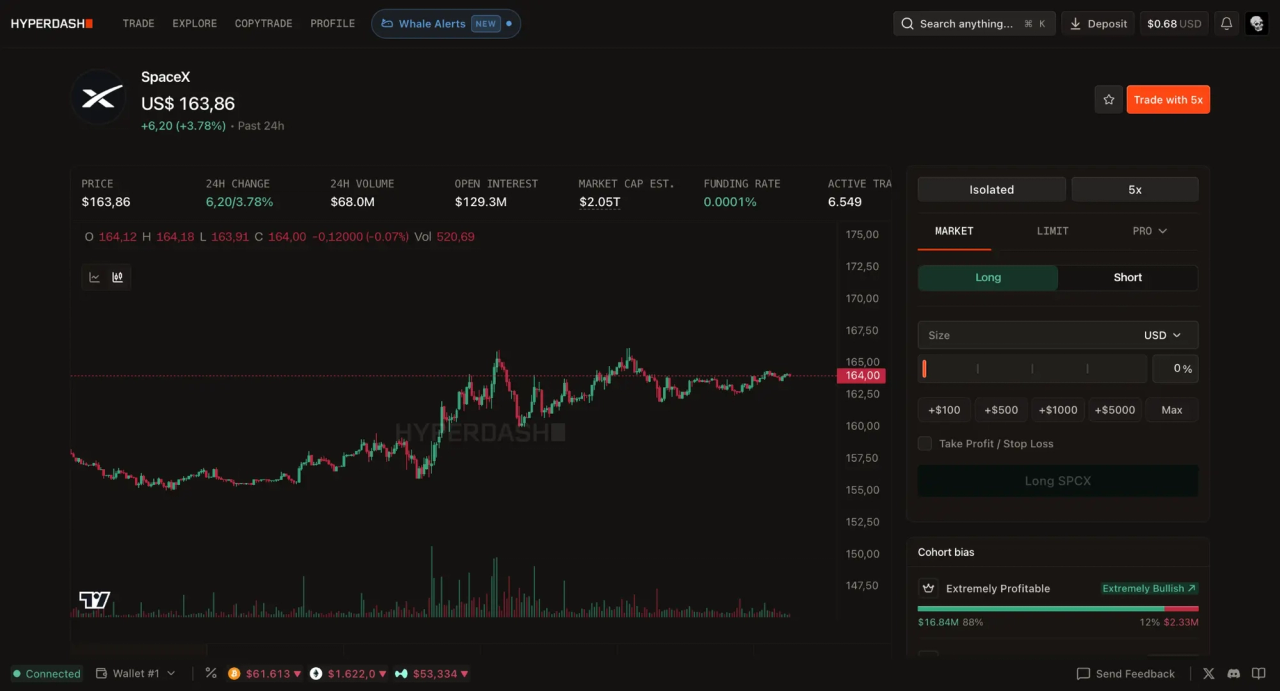Click Trade with 5x button
This screenshot has width=1280, height=691.
click(1168, 99)
